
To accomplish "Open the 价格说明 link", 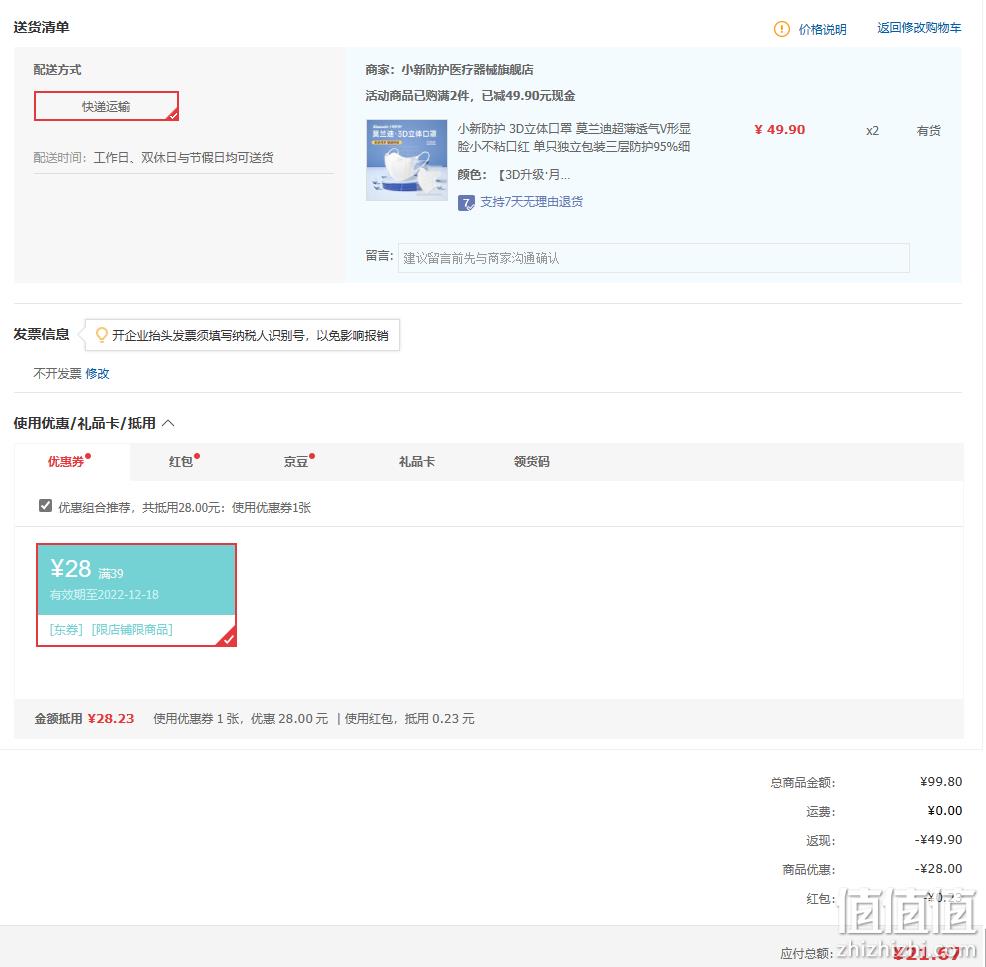I will [822, 30].
